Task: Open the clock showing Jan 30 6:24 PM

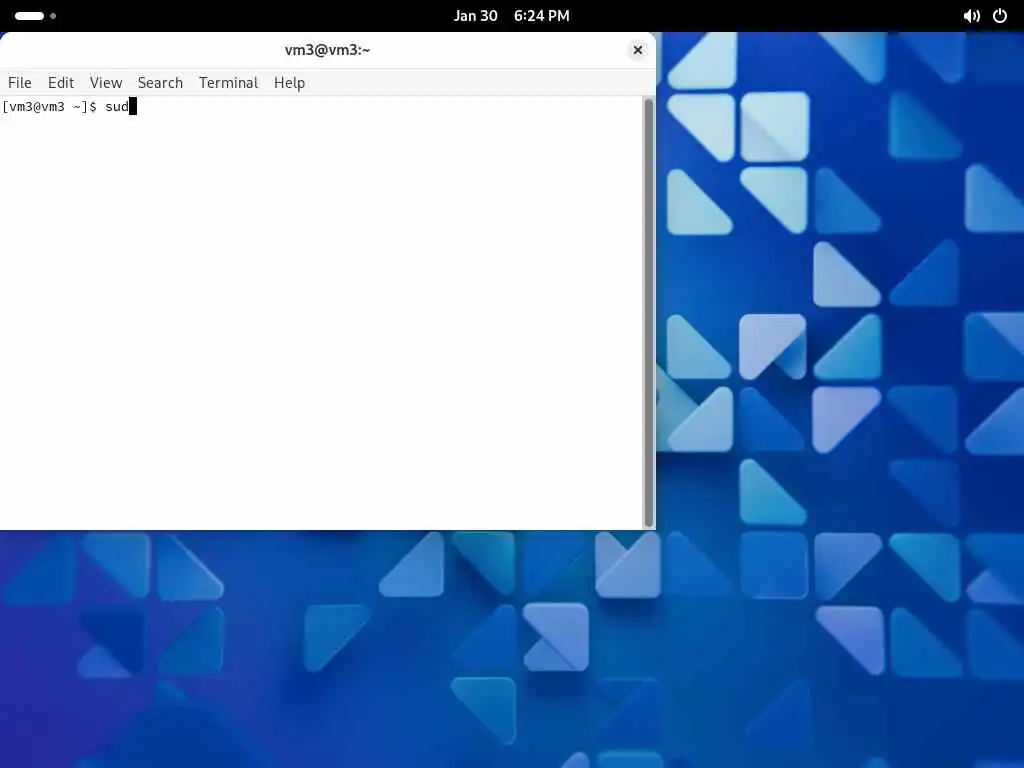Action: (x=511, y=16)
